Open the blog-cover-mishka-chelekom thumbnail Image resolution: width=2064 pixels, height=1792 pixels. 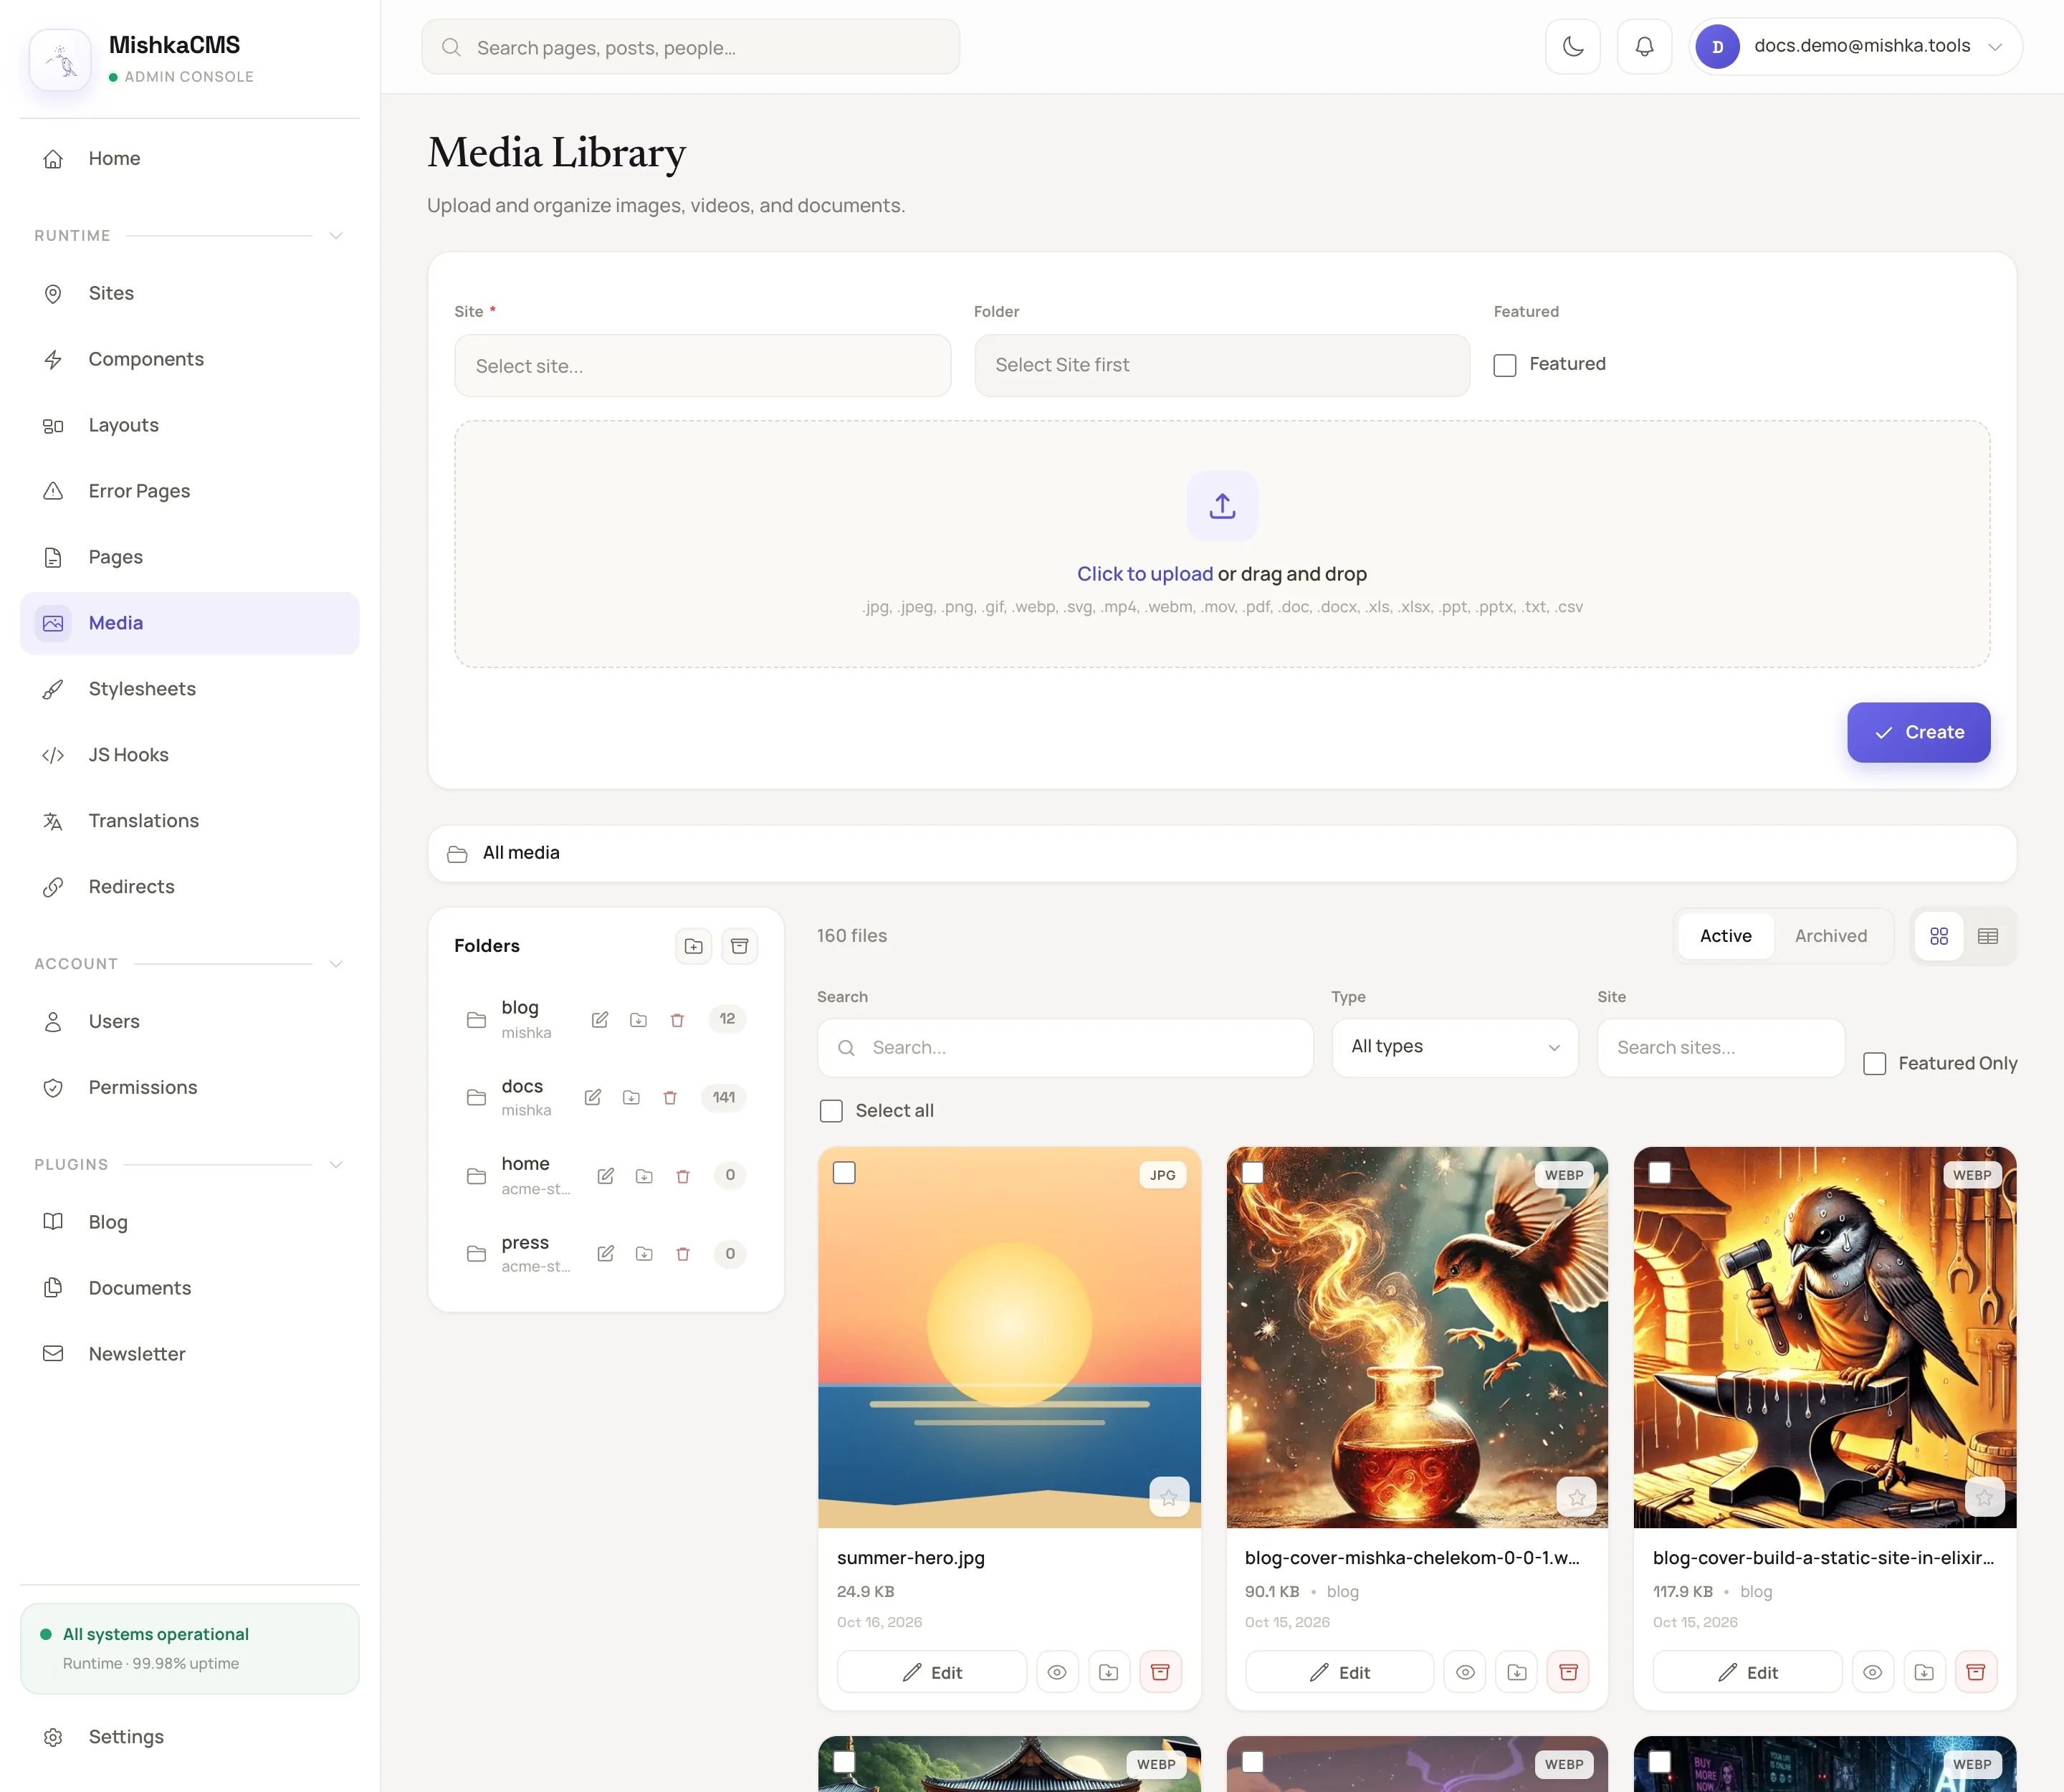(x=1417, y=1337)
